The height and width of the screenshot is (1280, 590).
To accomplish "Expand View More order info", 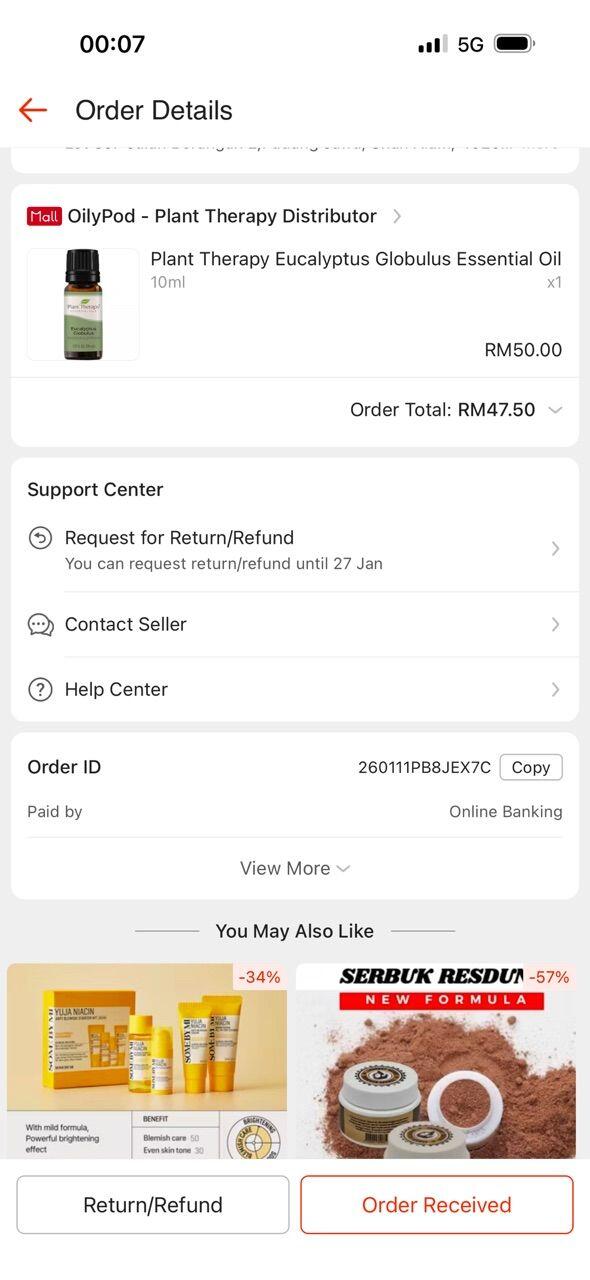I will coord(295,868).
